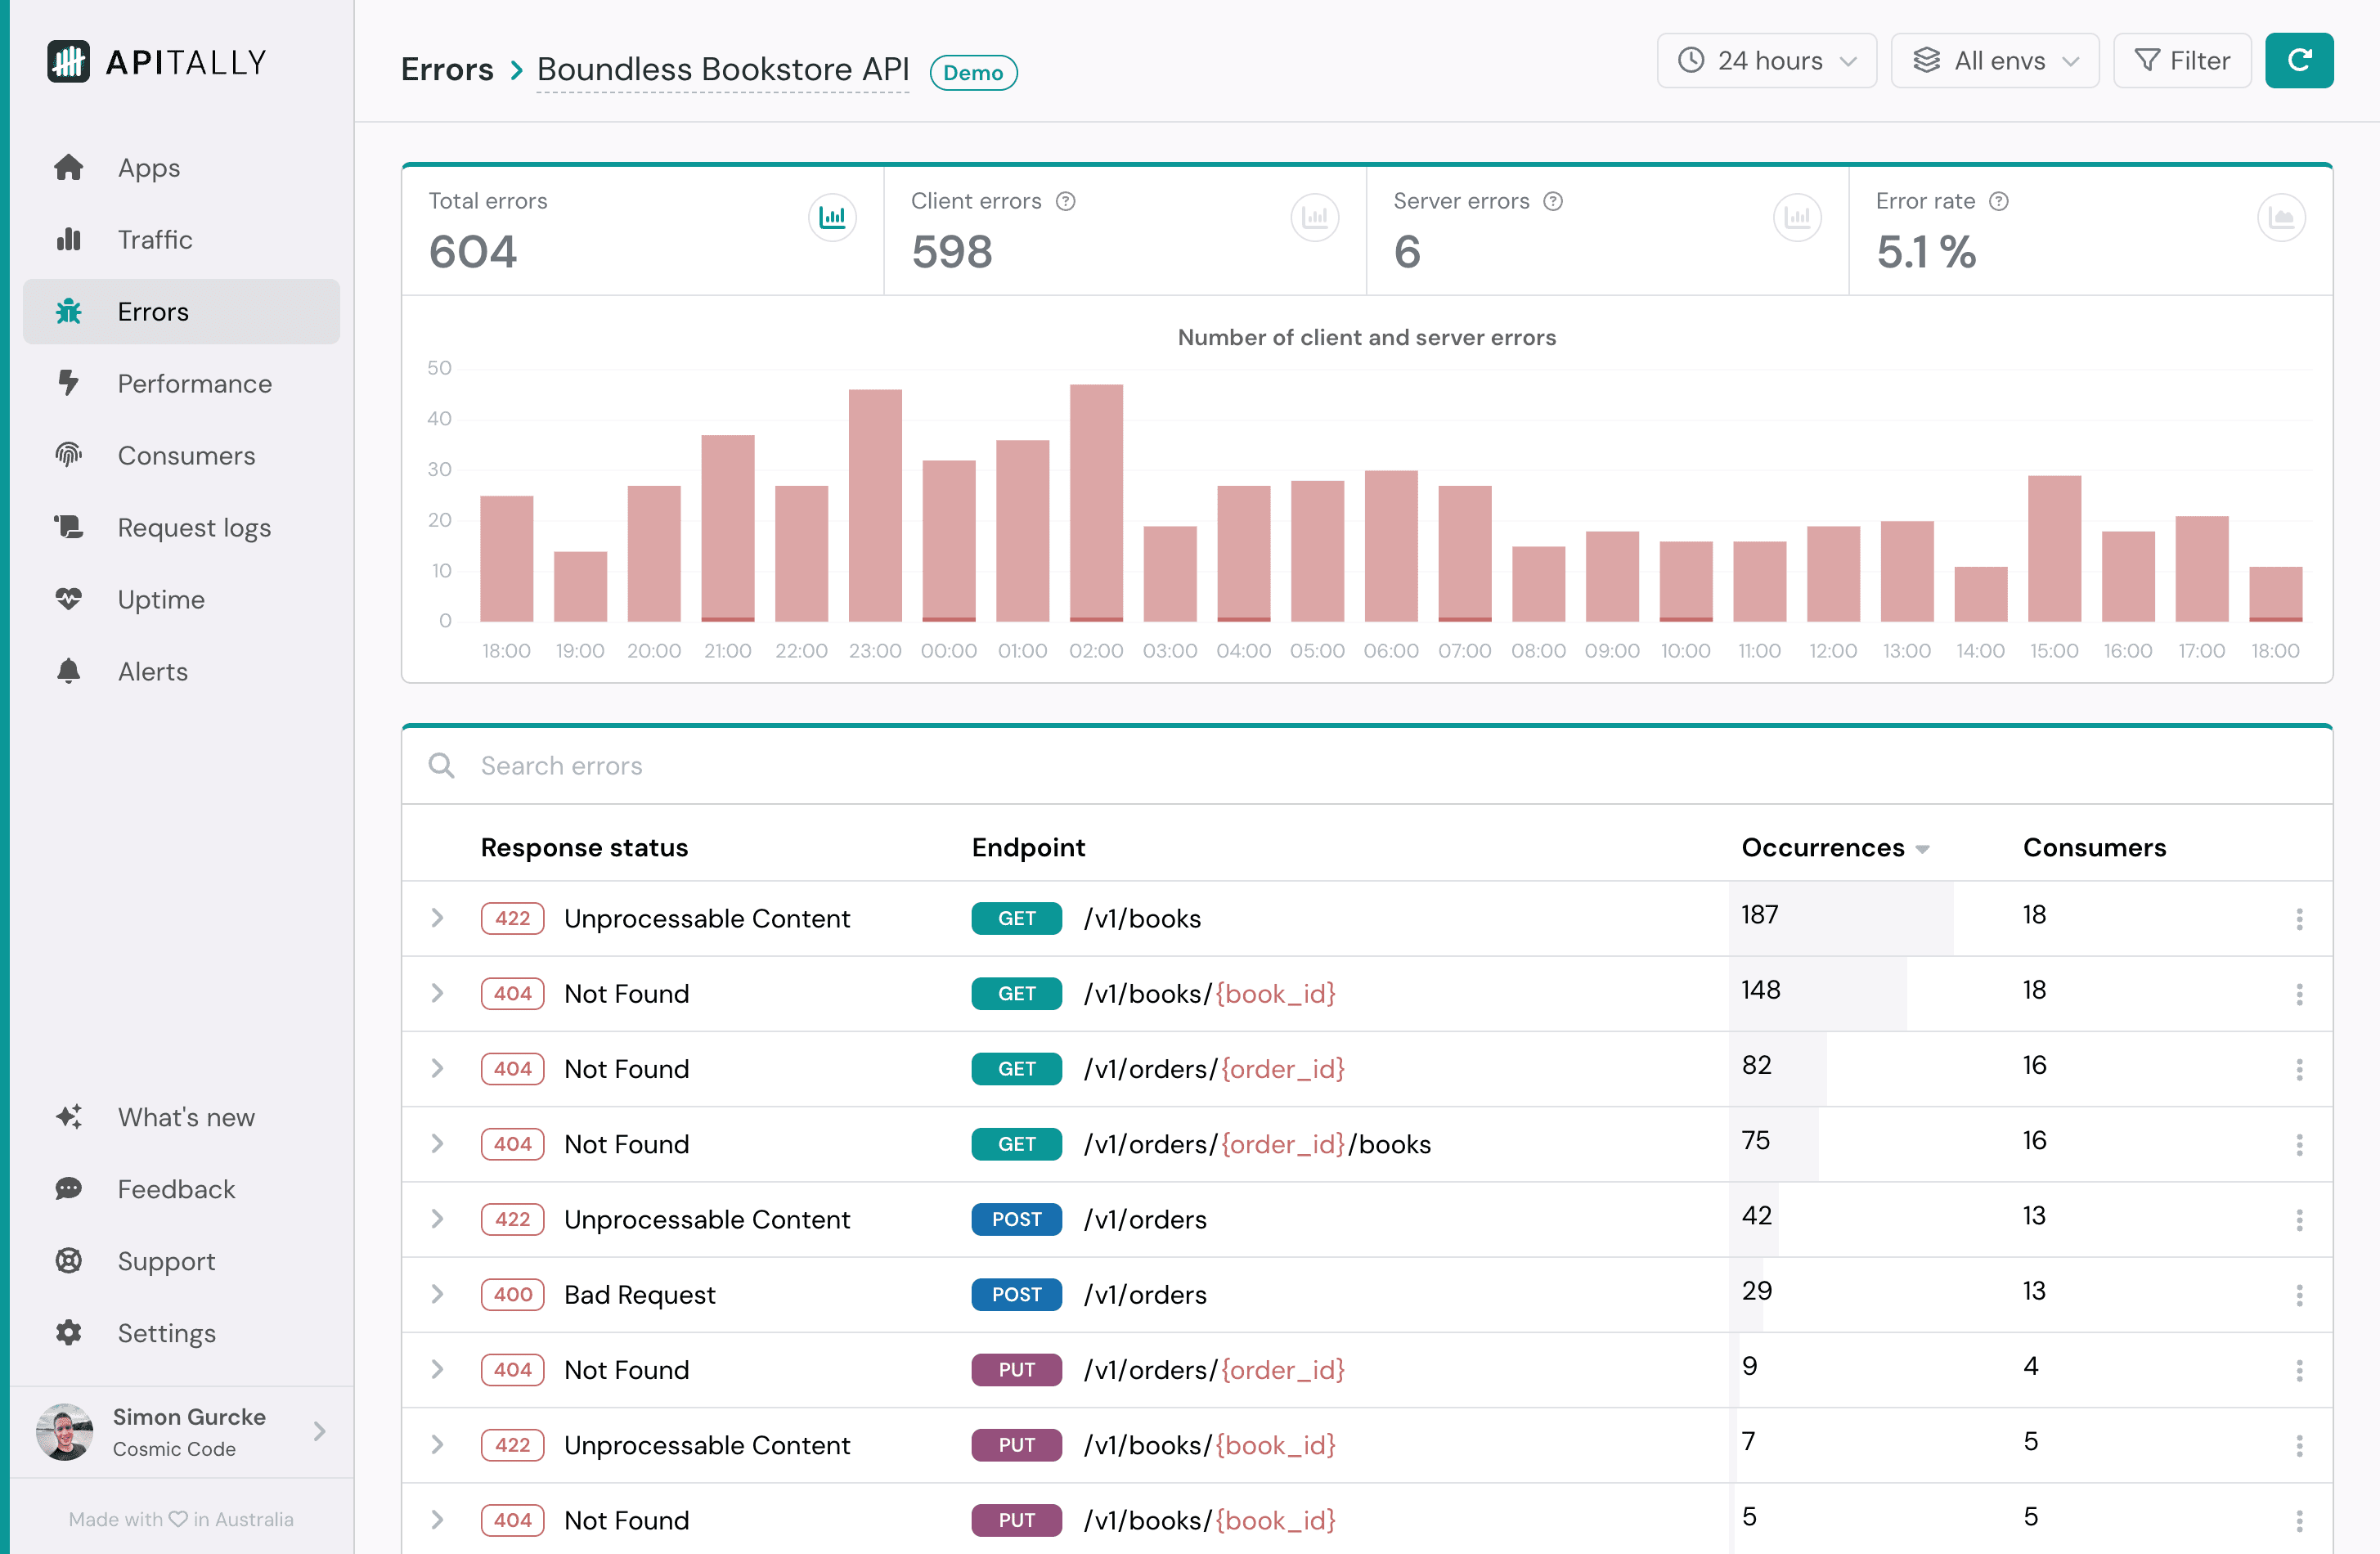This screenshot has height=1554, width=2380.
Task: Go to Traffic in sidebar
Action: click(x=182, y=239)
